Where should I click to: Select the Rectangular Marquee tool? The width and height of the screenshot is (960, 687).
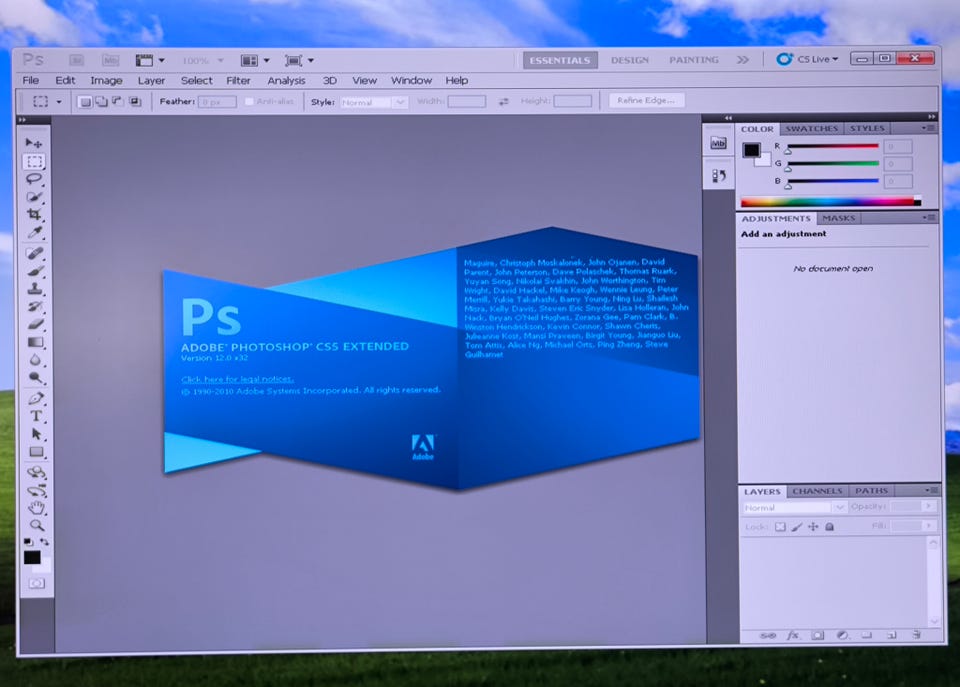pos(34,162)
